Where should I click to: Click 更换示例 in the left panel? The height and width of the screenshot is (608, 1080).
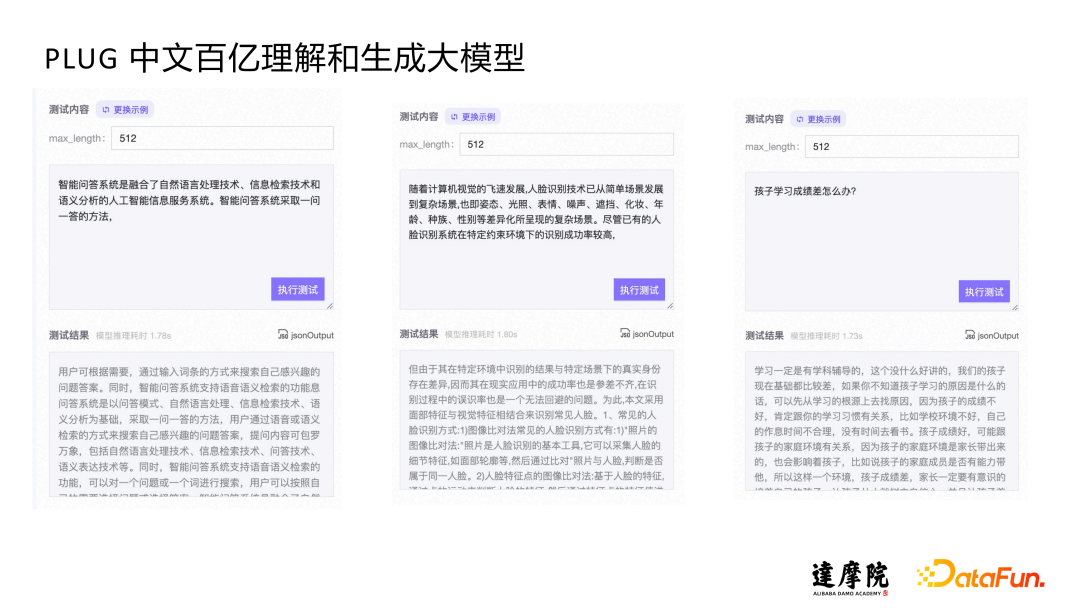[125, 109]
